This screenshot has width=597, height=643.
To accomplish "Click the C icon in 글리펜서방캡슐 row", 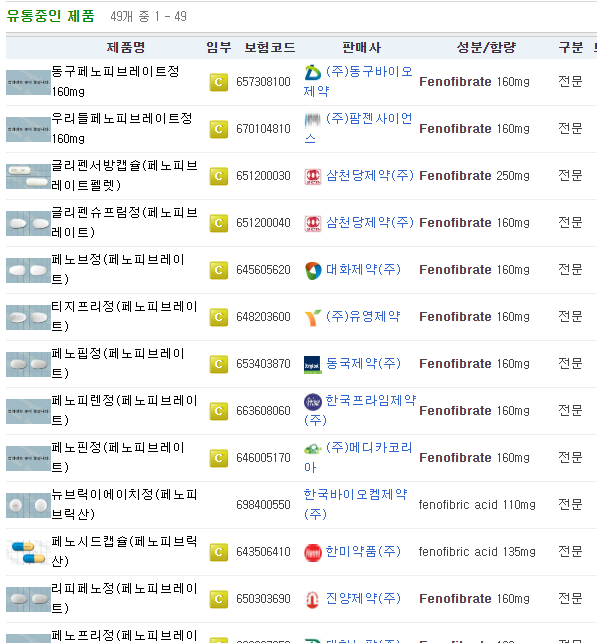I will tap(219, 176).
